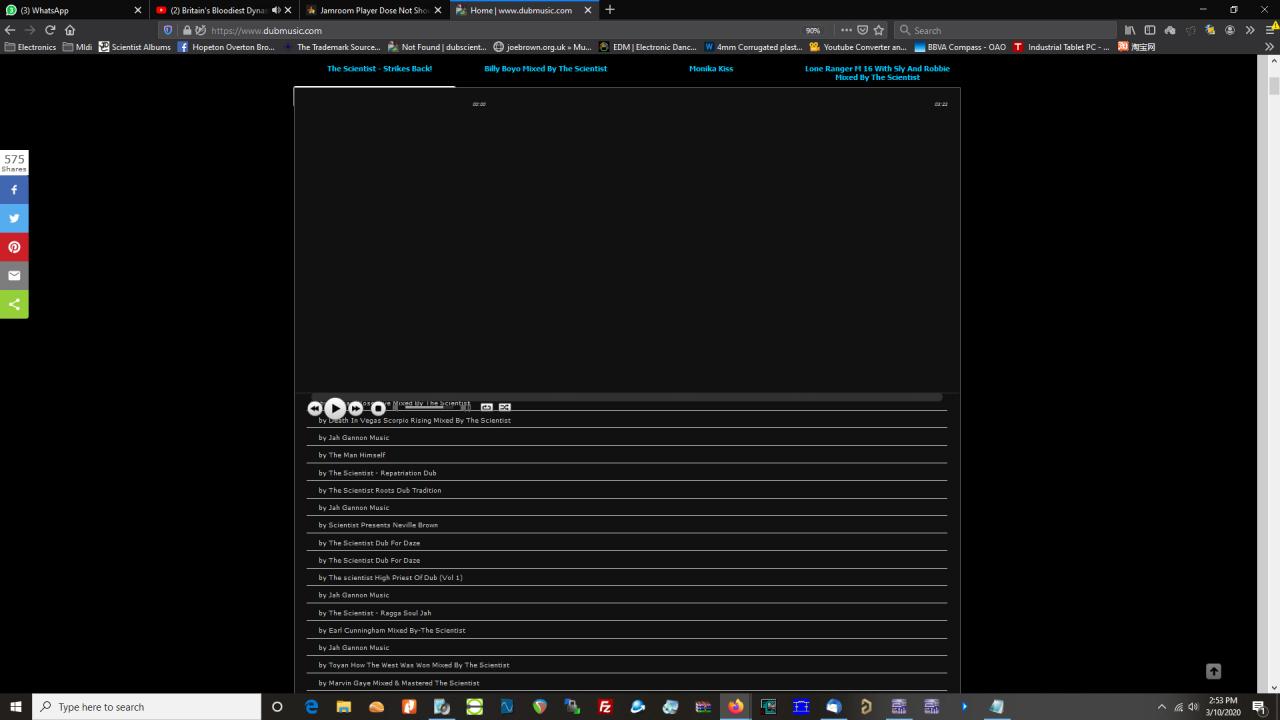Viewport: 1280px width, 720px height.
Task: Show more bookmarks with the toolbar chevron
Action: coord(1270,47)
